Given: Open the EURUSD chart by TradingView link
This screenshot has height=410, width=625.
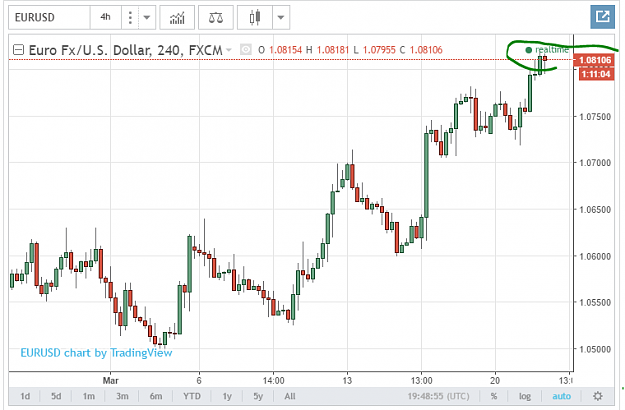Looking at the screenshot, I should [x=96, y=353].
